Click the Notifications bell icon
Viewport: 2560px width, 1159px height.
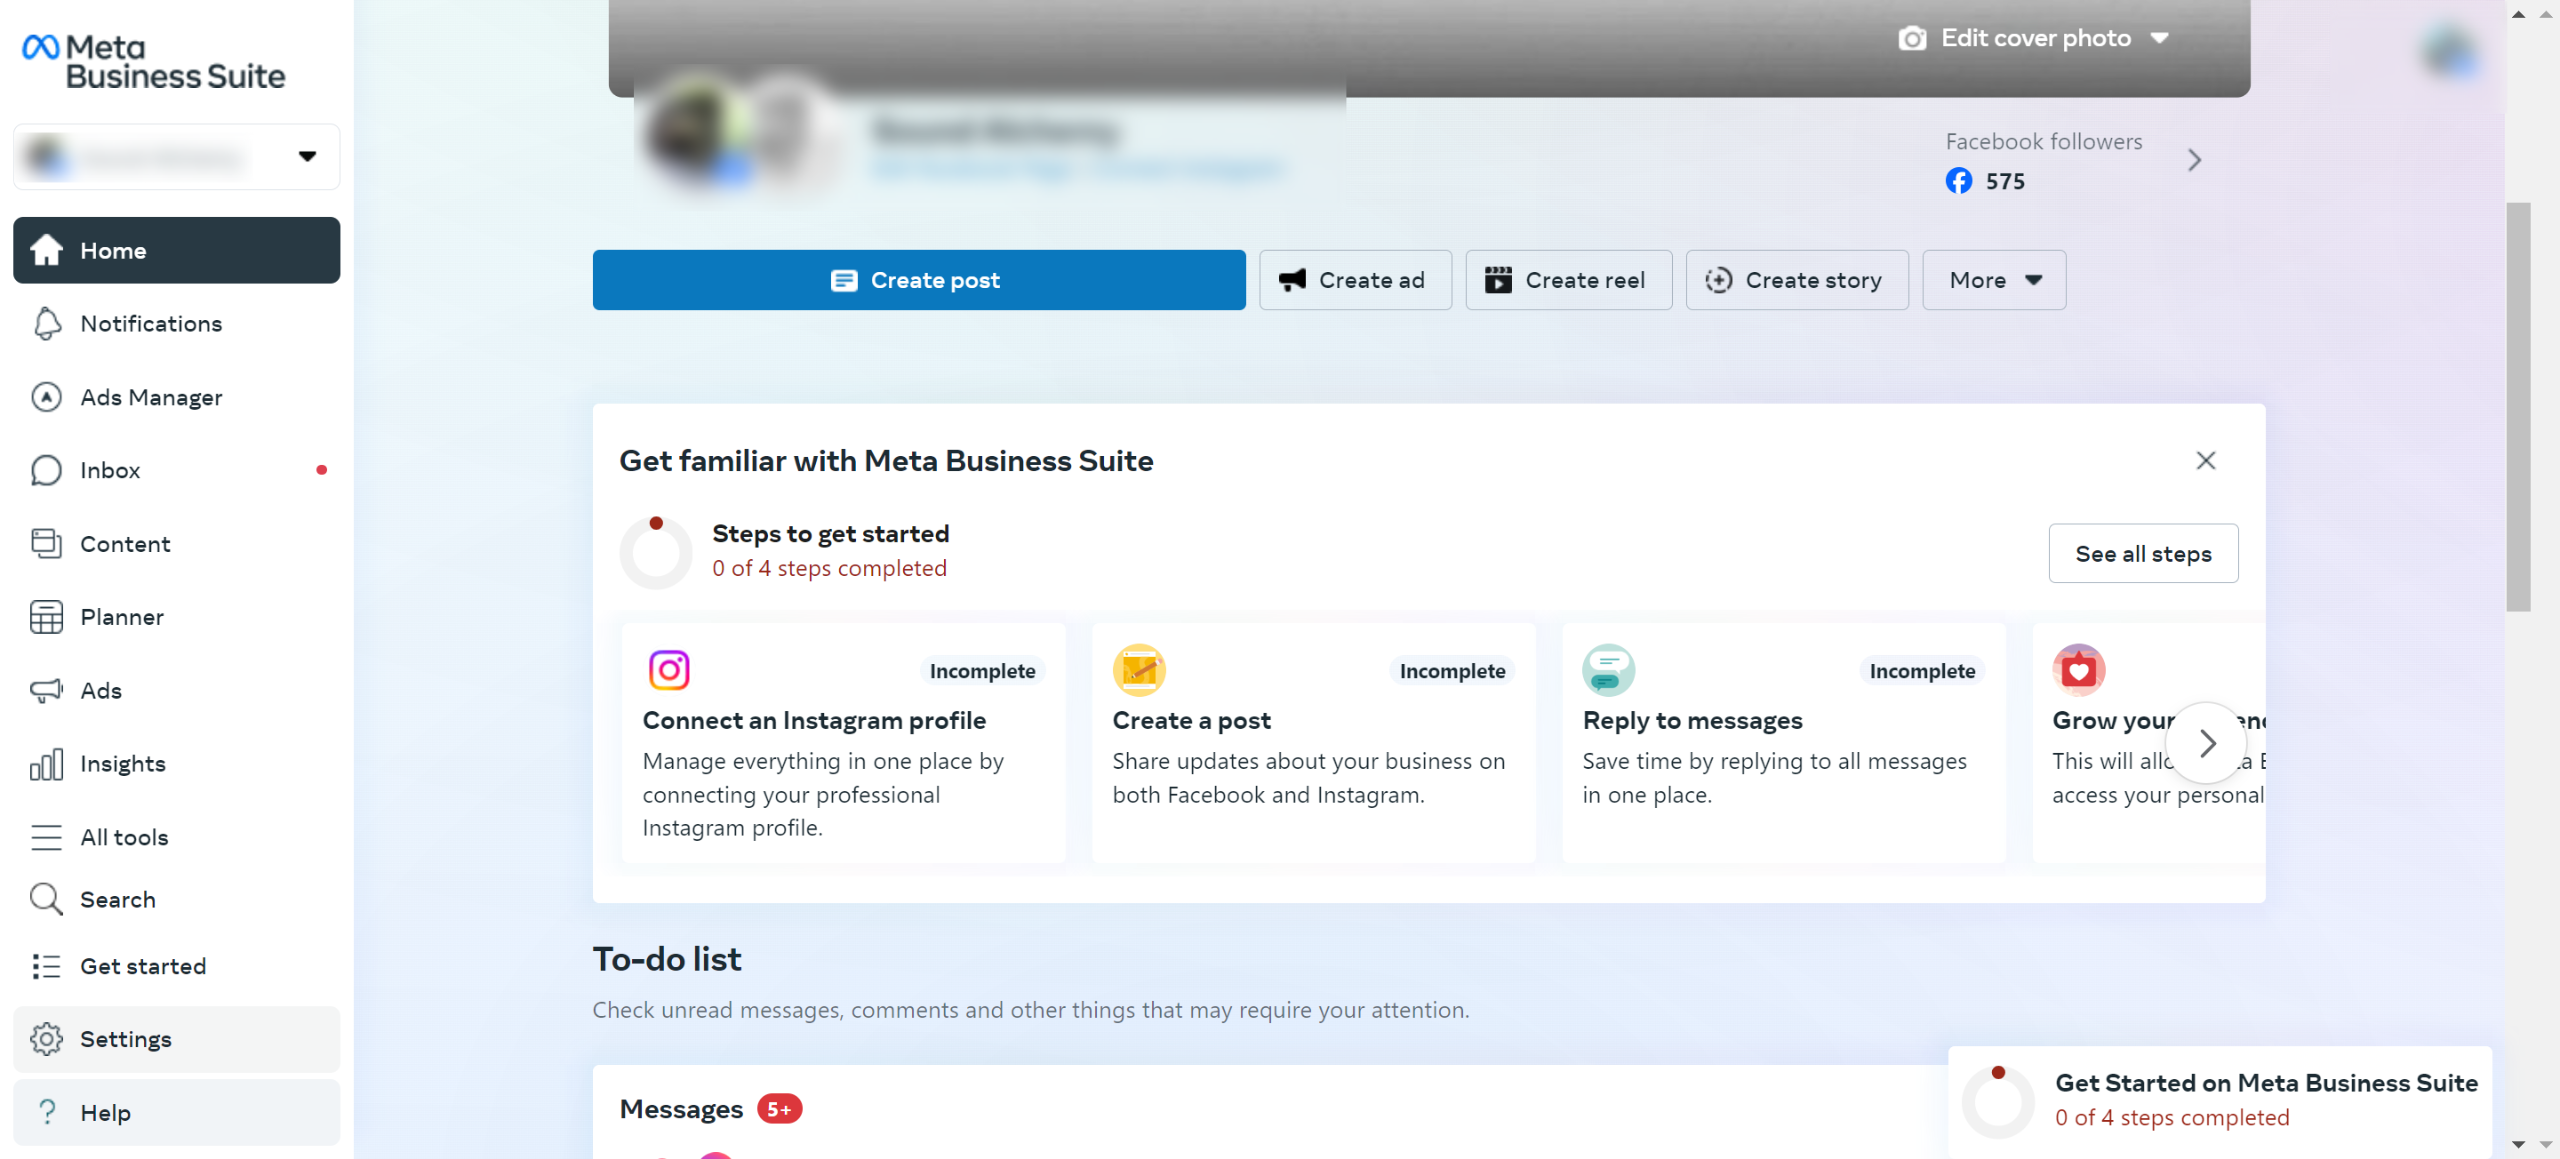[46, 323]
